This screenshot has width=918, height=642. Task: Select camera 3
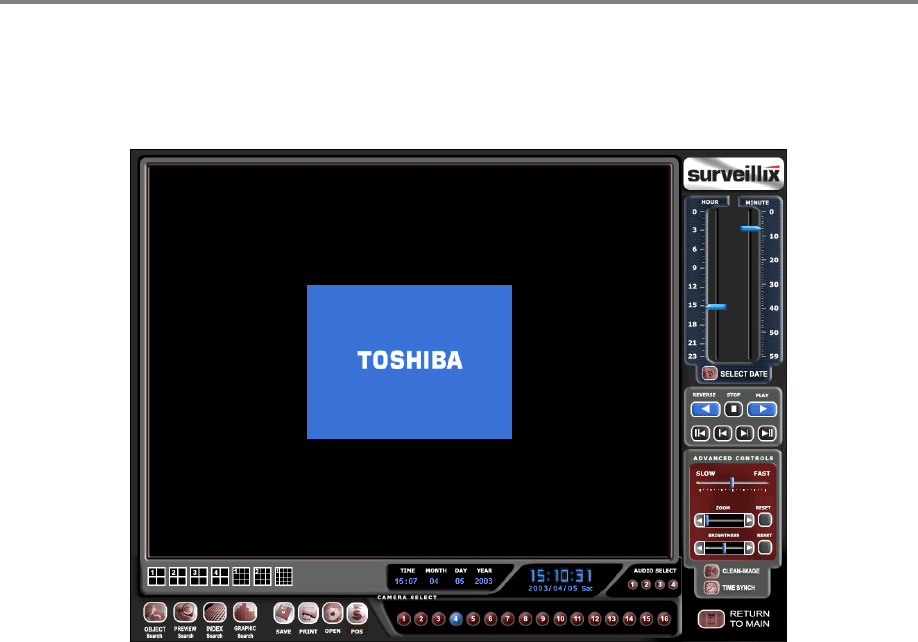coord(438,619)
